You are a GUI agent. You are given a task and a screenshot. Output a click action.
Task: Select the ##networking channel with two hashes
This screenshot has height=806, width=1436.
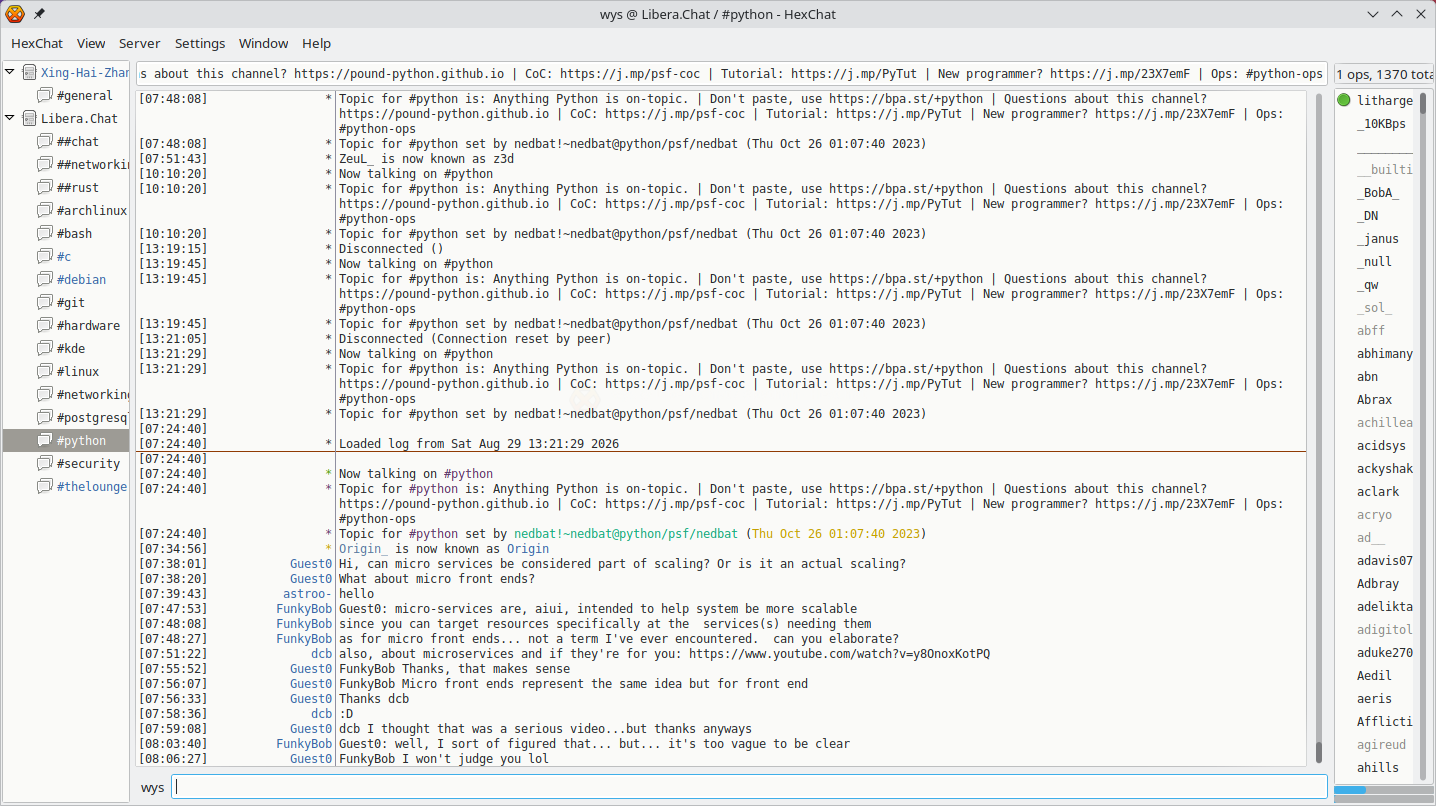93,164
